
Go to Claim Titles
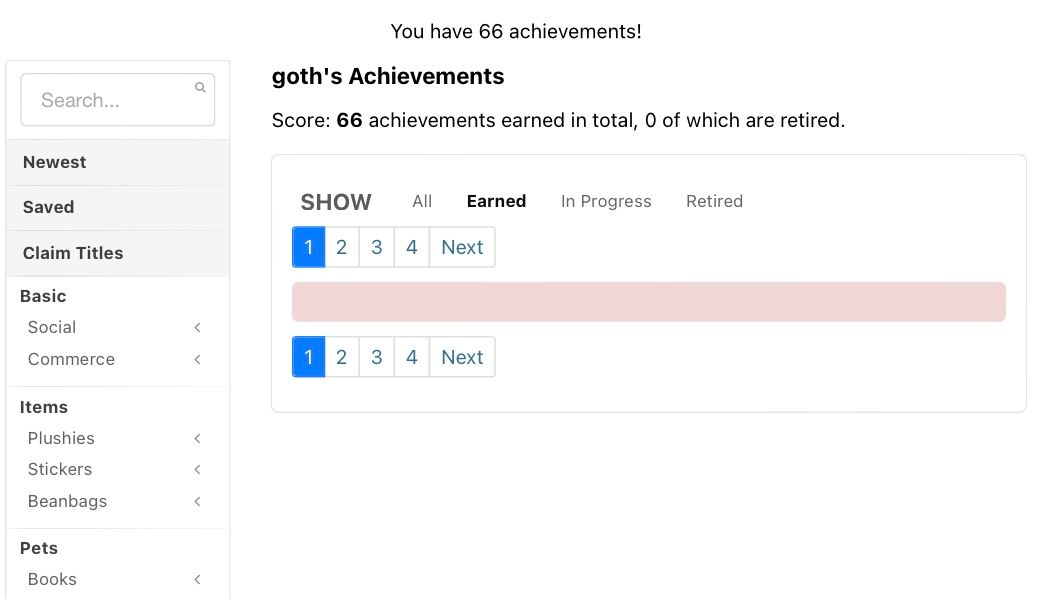click(73, 253)
